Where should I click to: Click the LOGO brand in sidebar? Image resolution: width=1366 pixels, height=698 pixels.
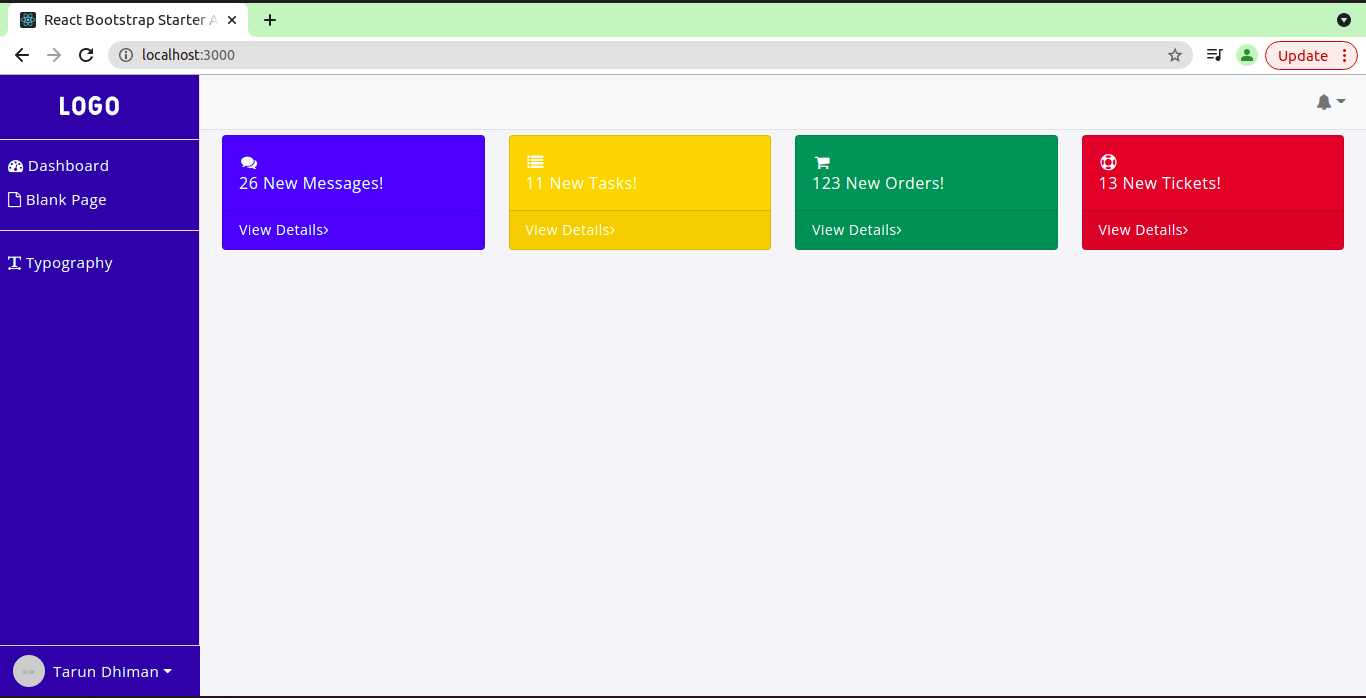tap(90, 107)
